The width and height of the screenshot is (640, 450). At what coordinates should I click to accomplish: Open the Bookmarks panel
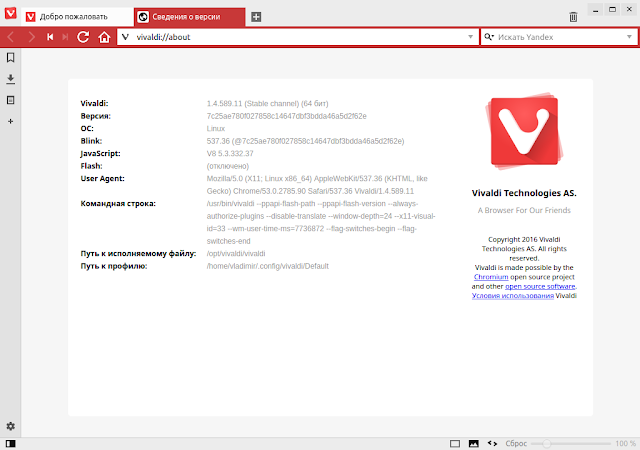tap(11, 58)
